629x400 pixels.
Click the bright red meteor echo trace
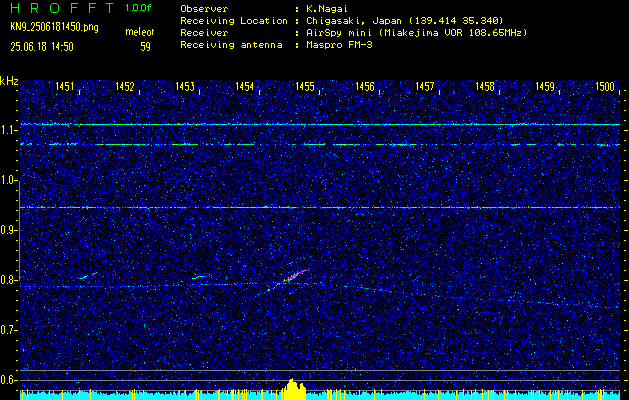[296, 275]
